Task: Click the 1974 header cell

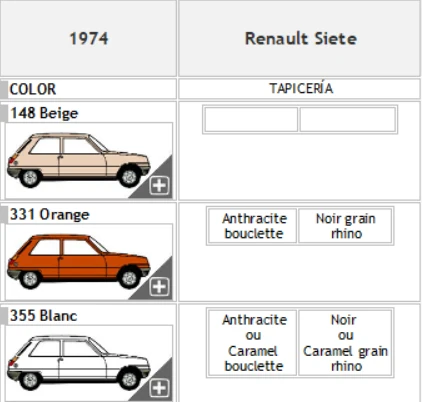Action: [88, 38]
